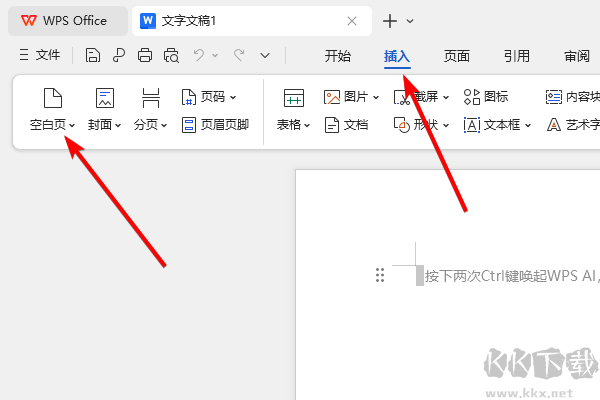Image resolution: width=600 pixels, height=400 pixels.
Task: Click the page break (分页) icon
Action: (x=151, y=98)
